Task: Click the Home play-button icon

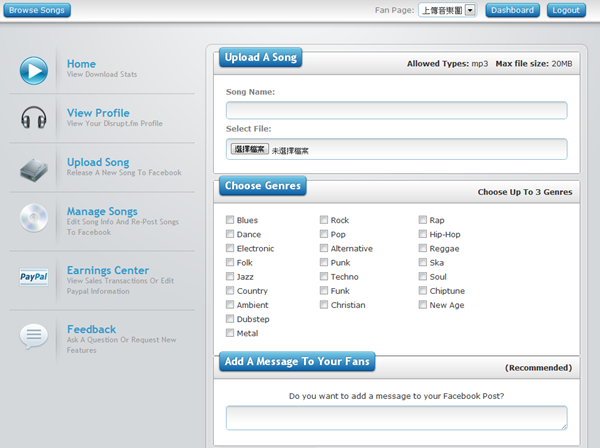Action: point(34,71)
